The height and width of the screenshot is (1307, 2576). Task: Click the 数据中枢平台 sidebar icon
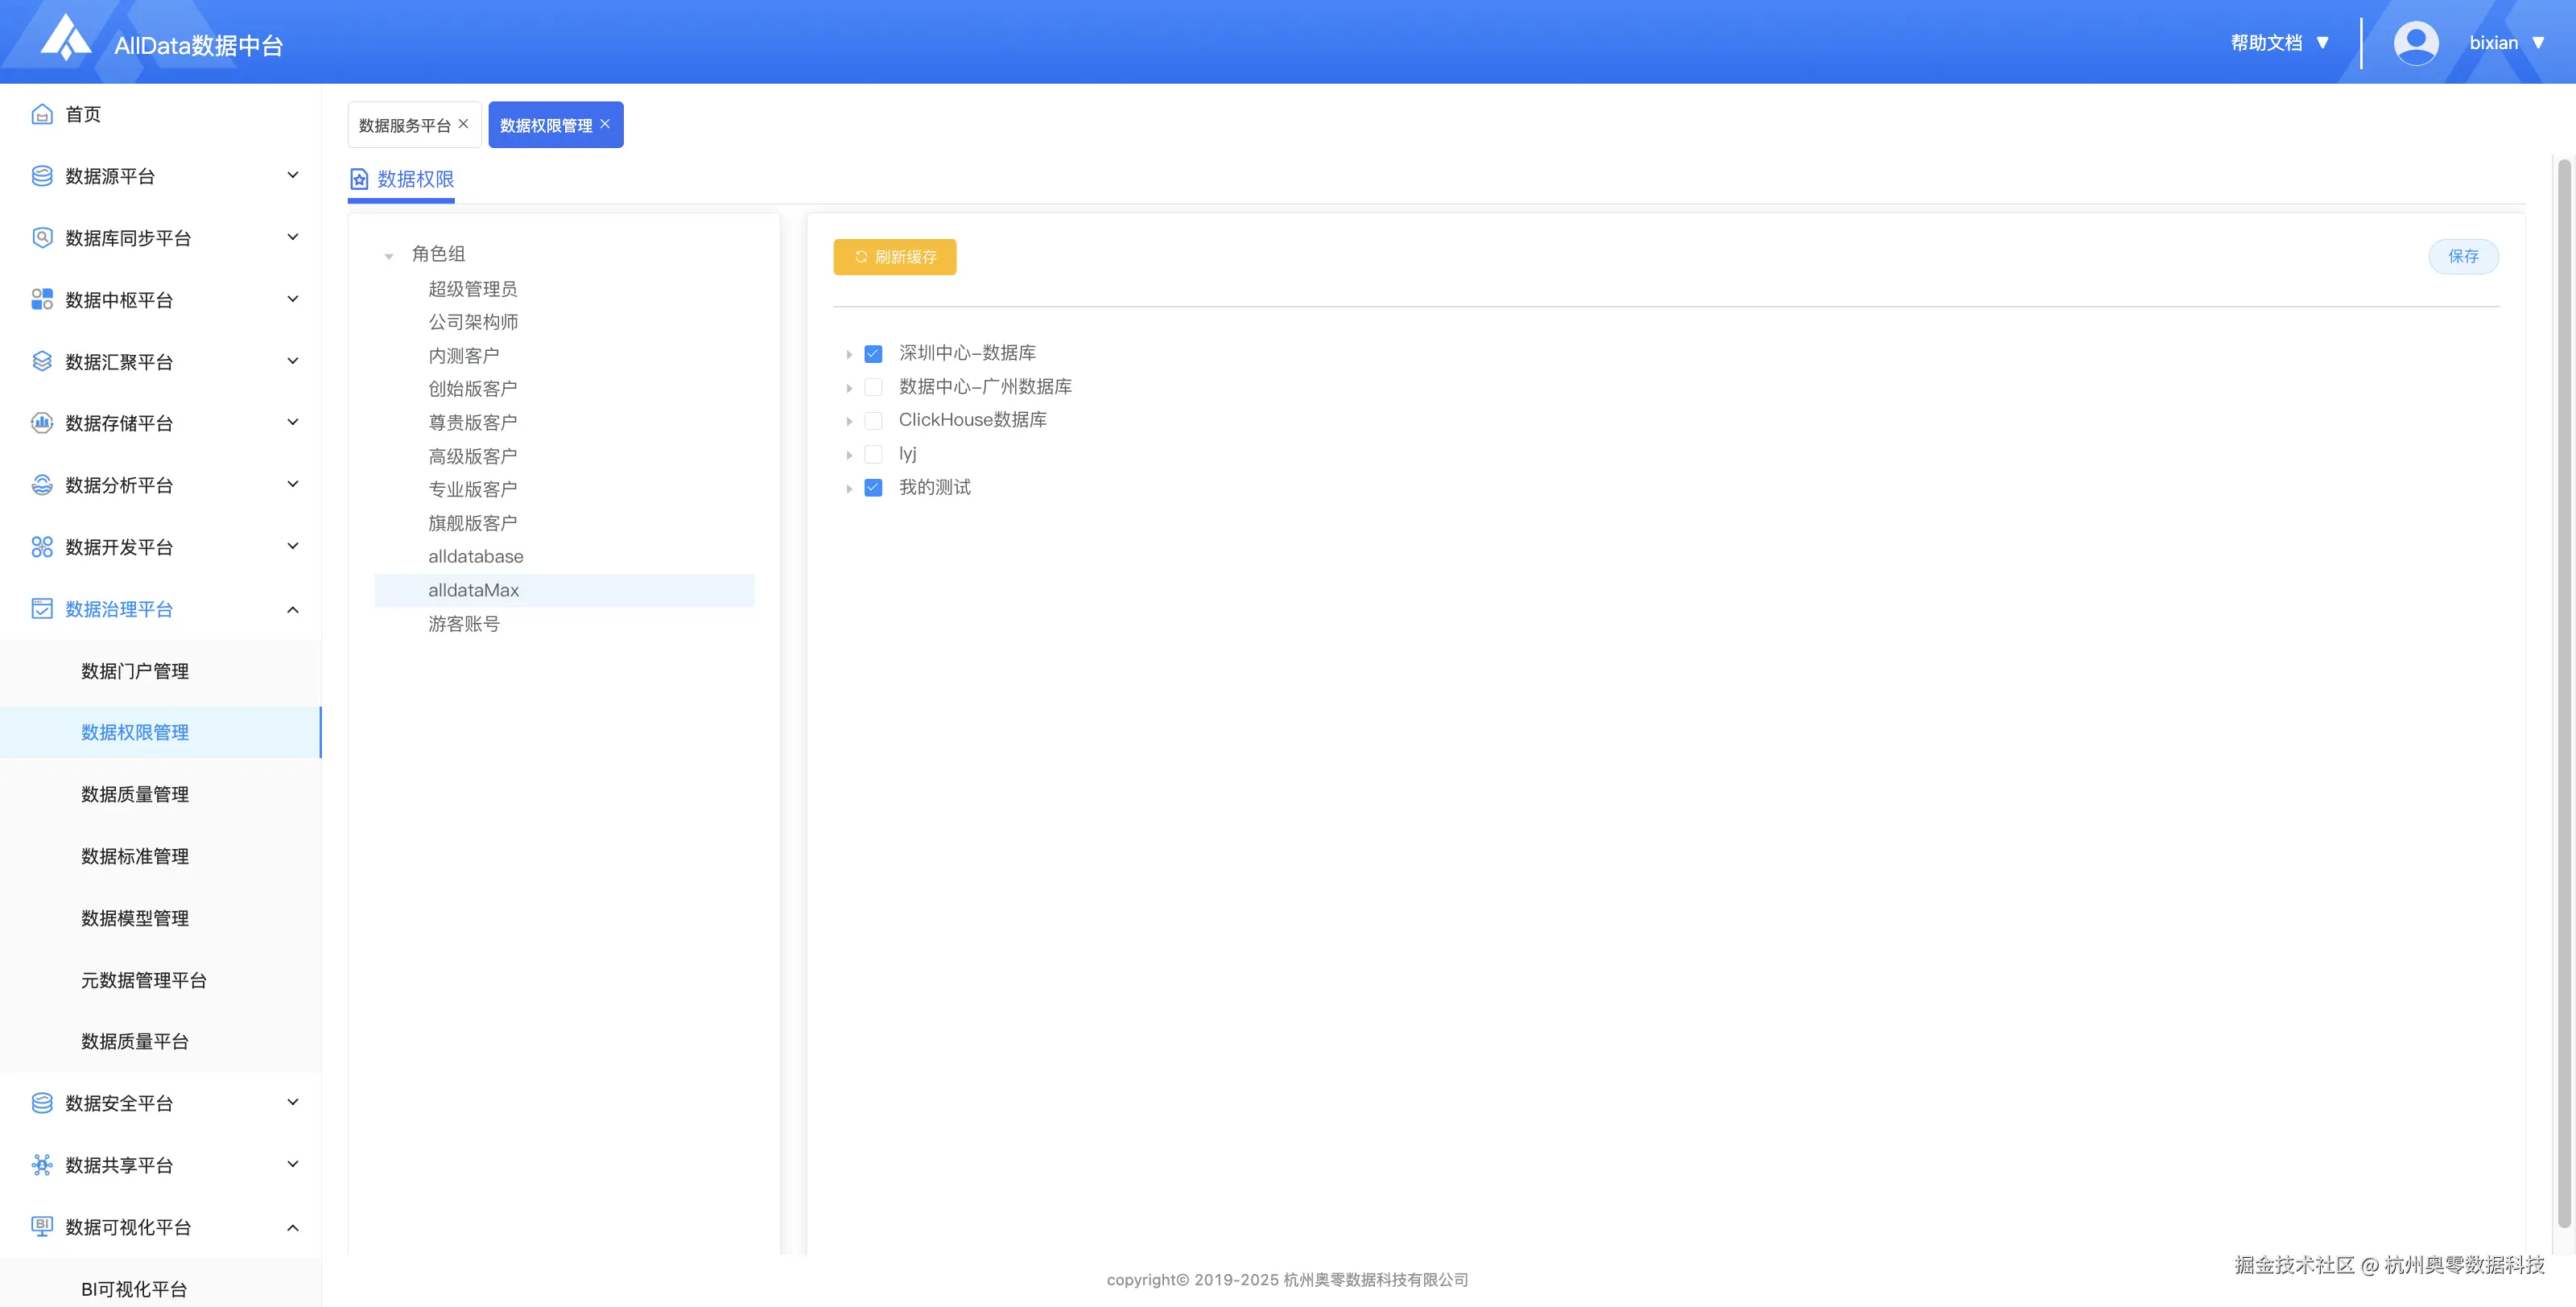coord(42,299)
